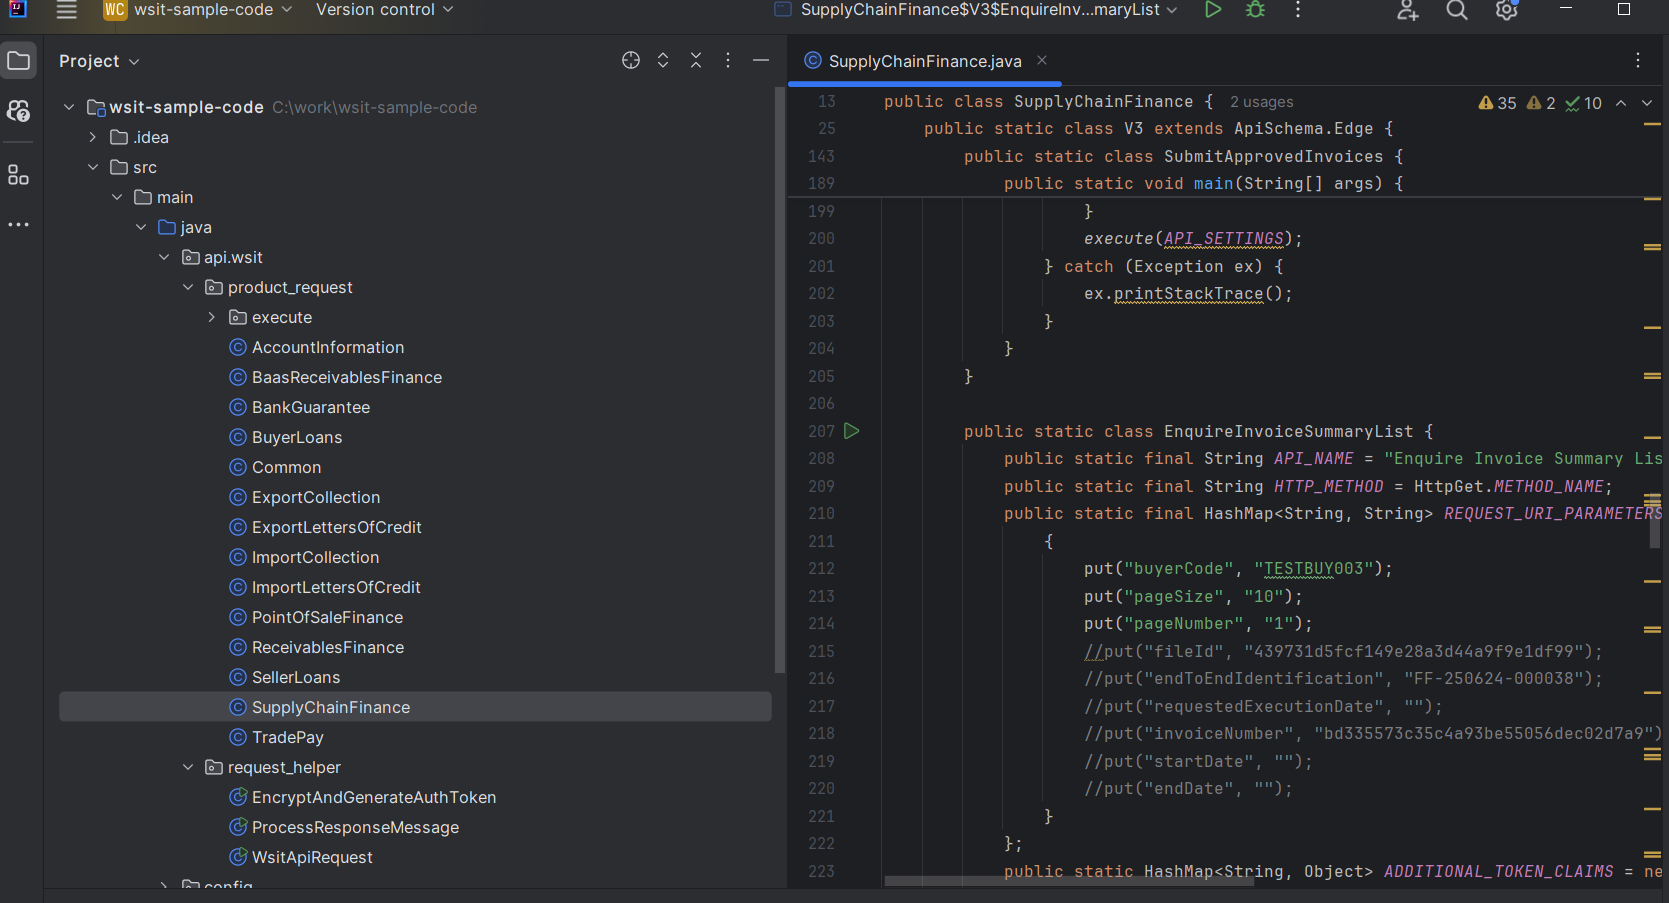Click the green Run button in the title bar
The height and width of the screenshot is (903, 1669).
coord(1213,9)
